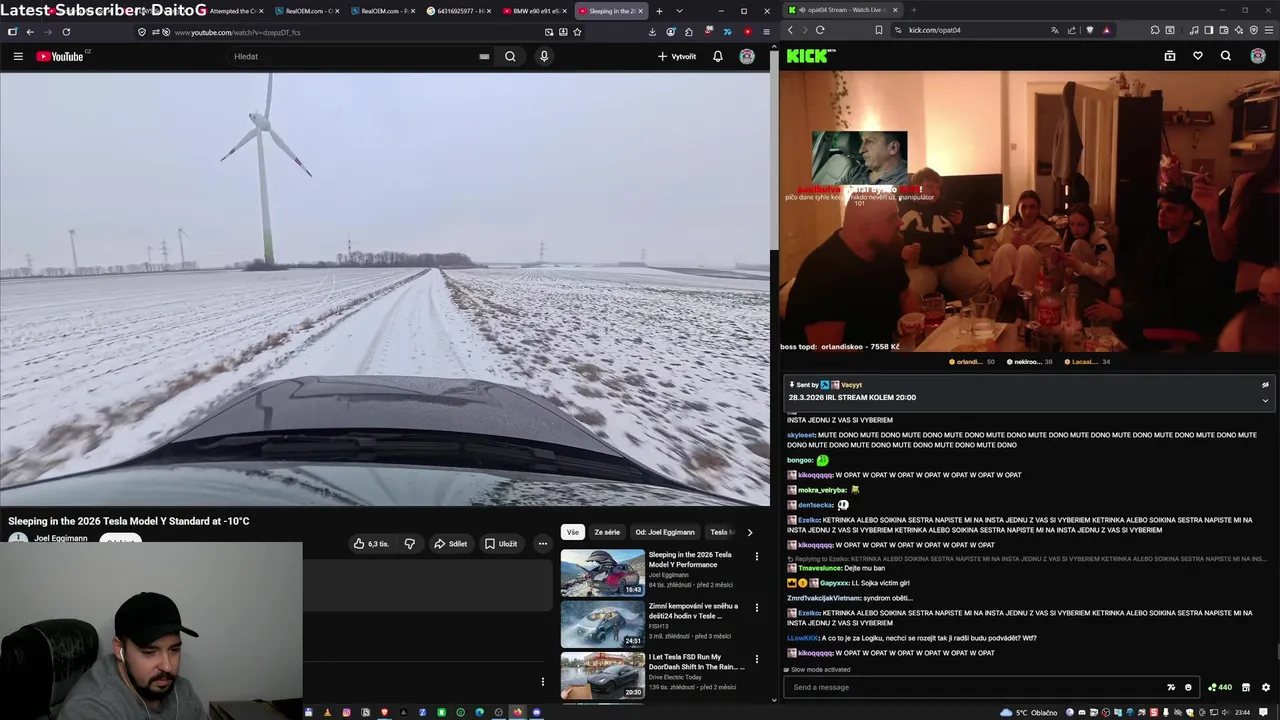1280x720 pixels.
Task: Save video with the Uložit button
Action: coord(501,544)
